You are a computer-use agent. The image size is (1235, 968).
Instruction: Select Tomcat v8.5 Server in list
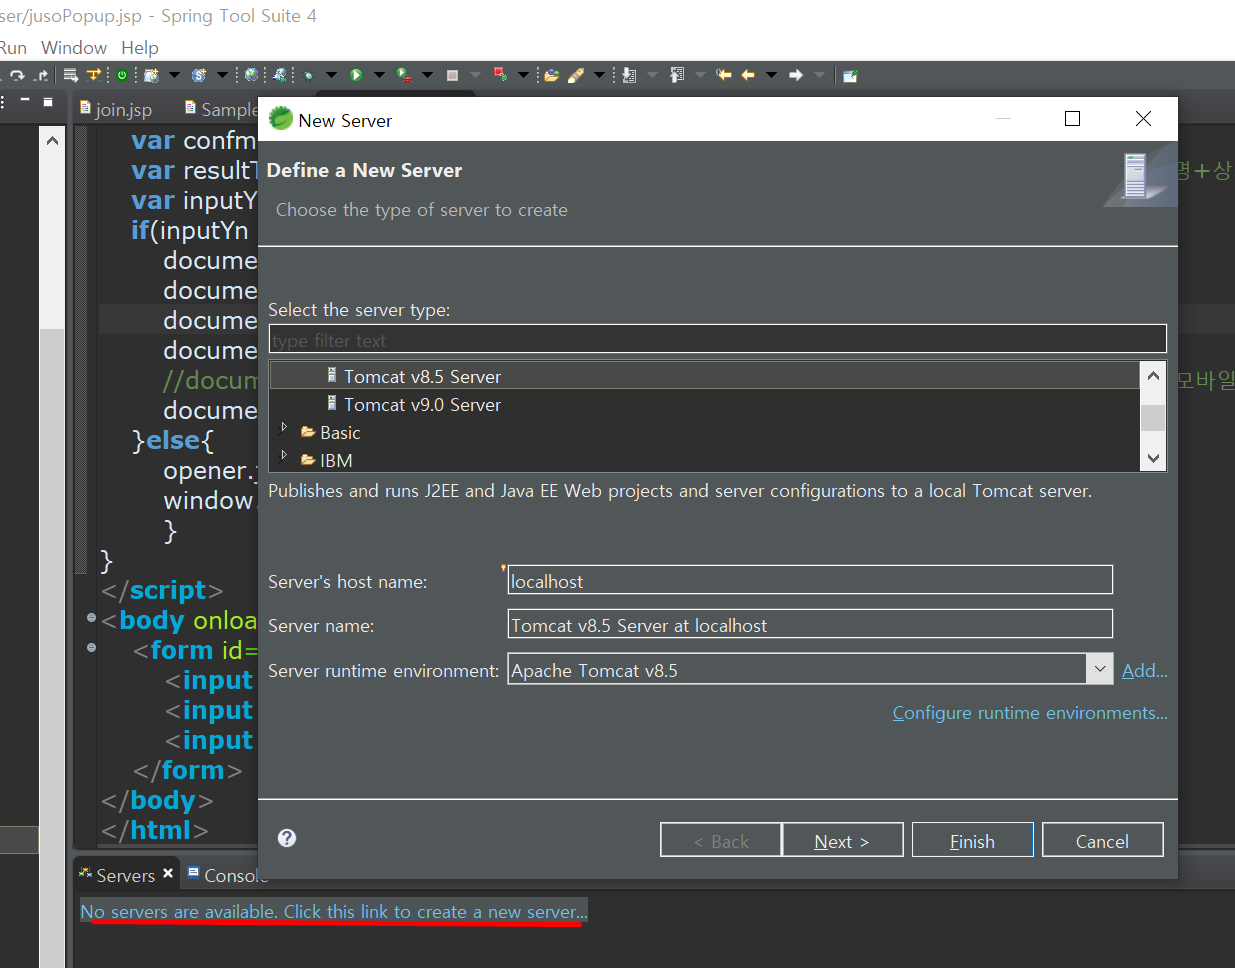pos(422,376)
